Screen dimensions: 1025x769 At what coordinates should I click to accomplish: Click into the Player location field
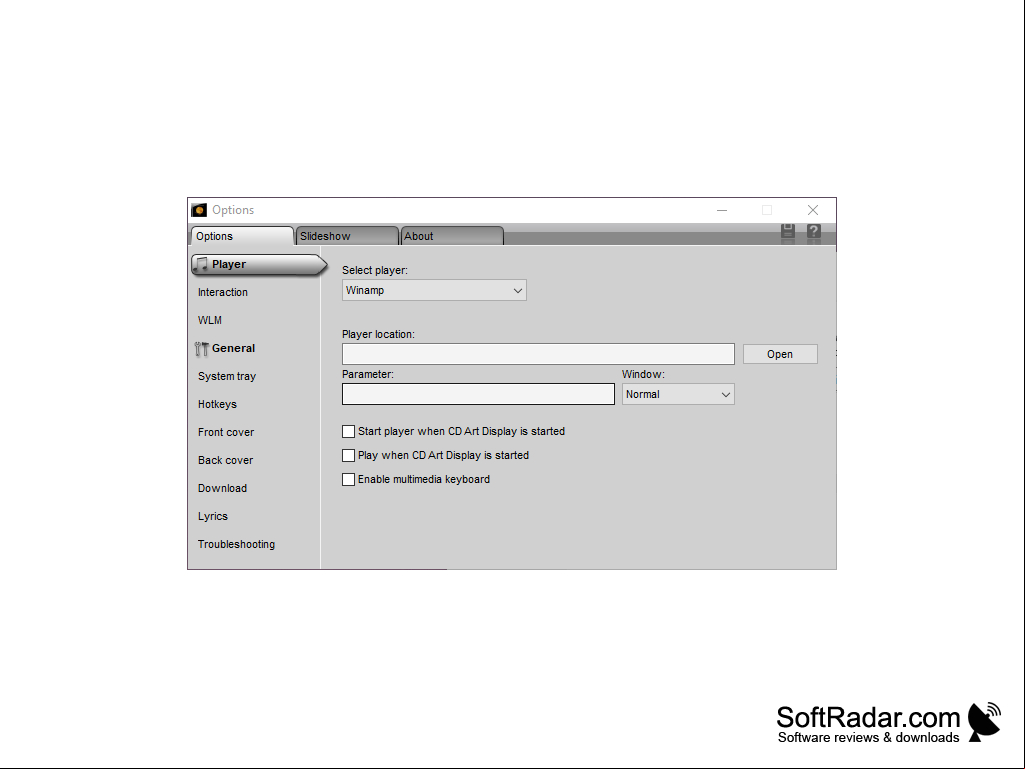(x=538, y=354)
